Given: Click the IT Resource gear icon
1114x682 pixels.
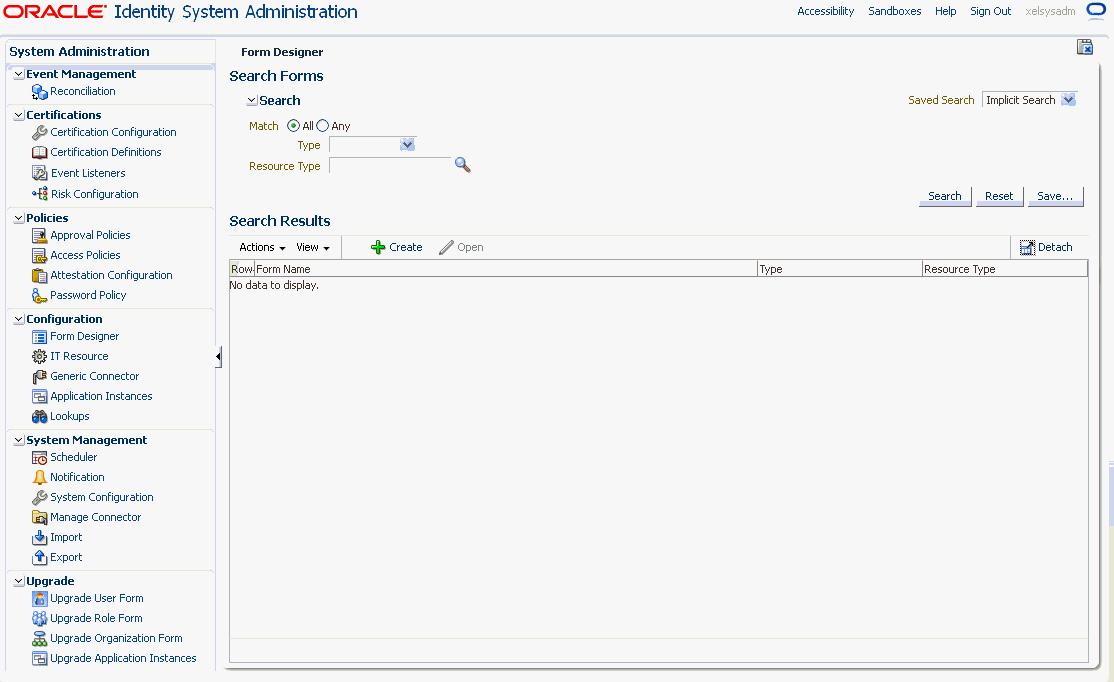Looking at the screenshot, I should coord(40,357).
